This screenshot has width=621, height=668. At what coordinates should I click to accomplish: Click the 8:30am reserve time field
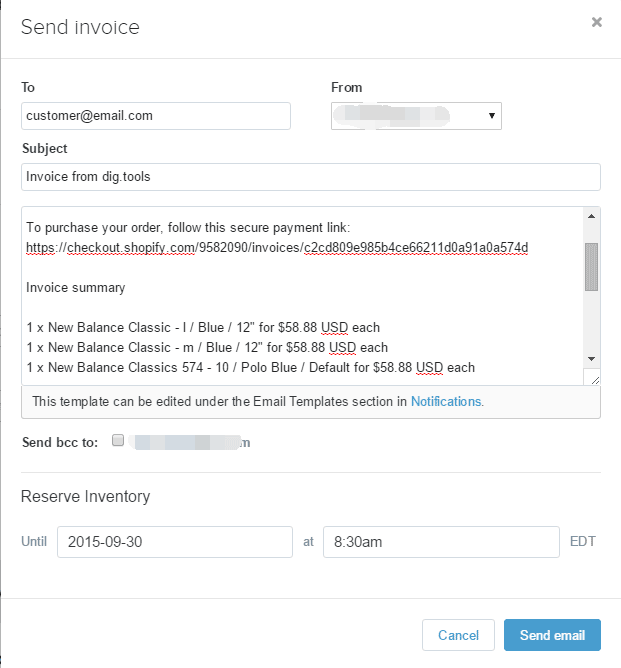[x=440, y=542]
